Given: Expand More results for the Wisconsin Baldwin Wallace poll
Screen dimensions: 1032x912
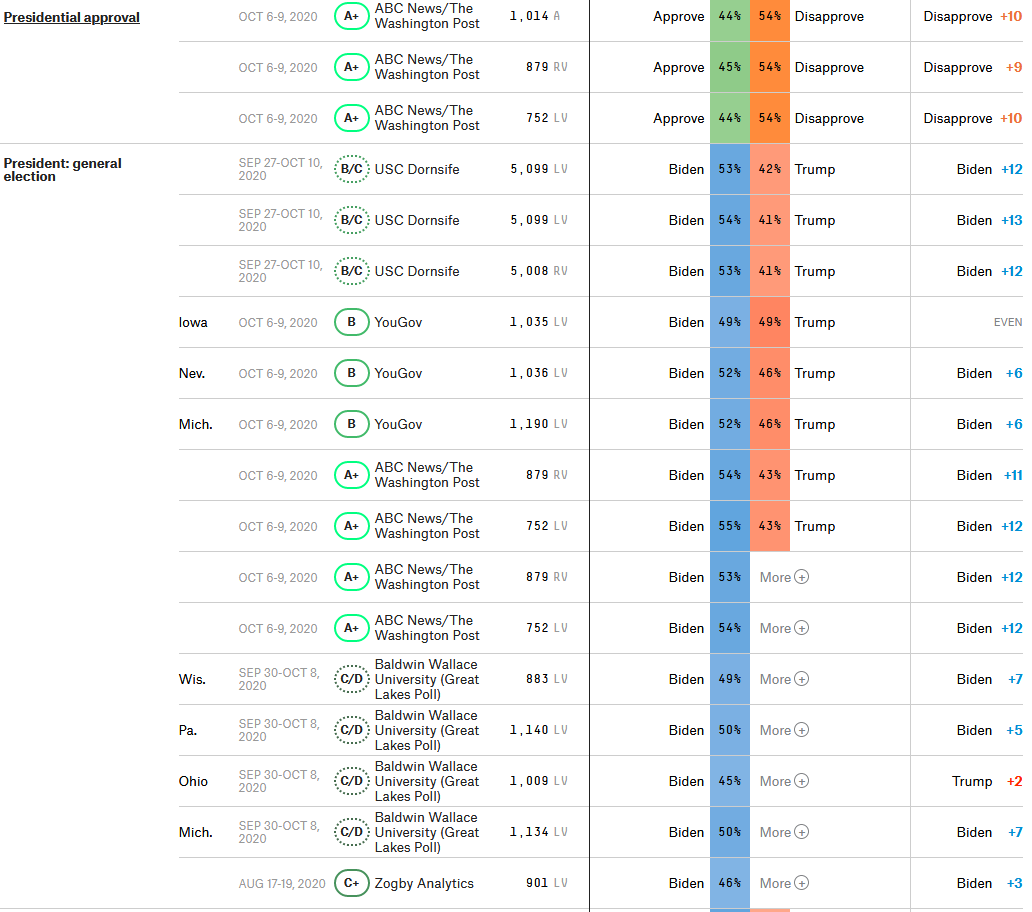Looking at the screenshot, I should (x=784, y=679).
